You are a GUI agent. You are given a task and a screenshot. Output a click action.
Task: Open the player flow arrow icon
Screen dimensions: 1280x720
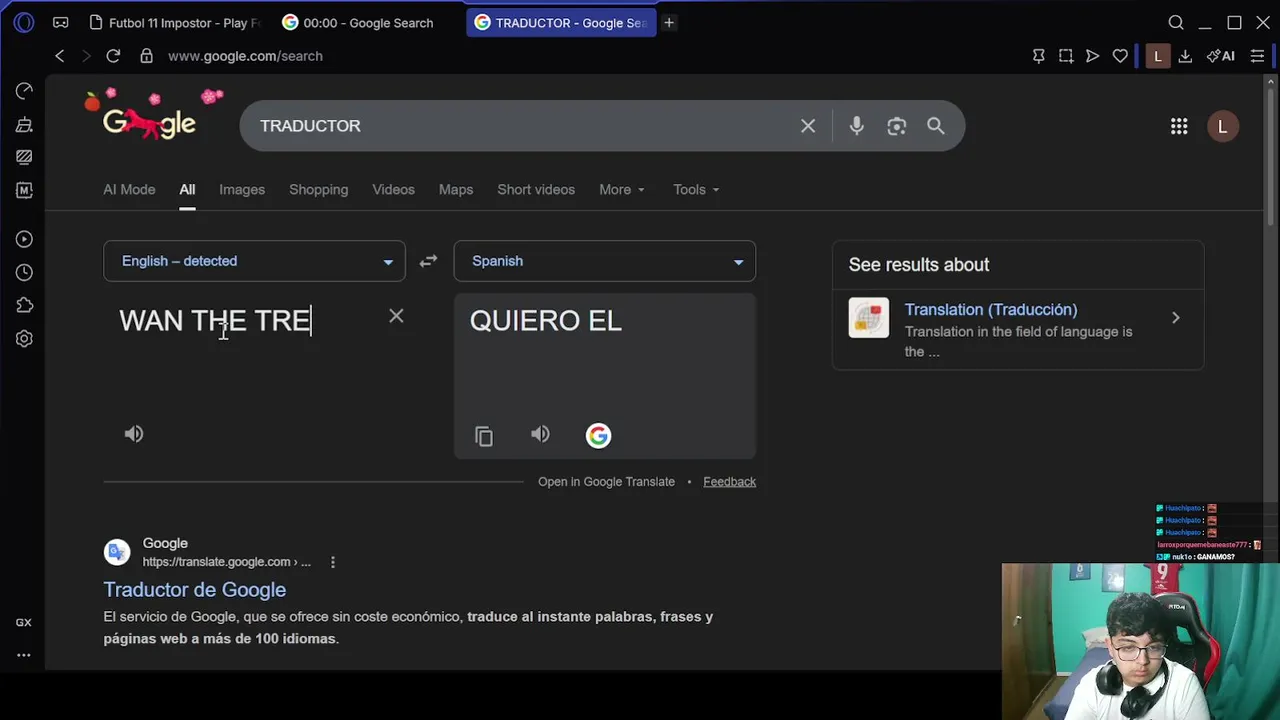point(1092,56)
